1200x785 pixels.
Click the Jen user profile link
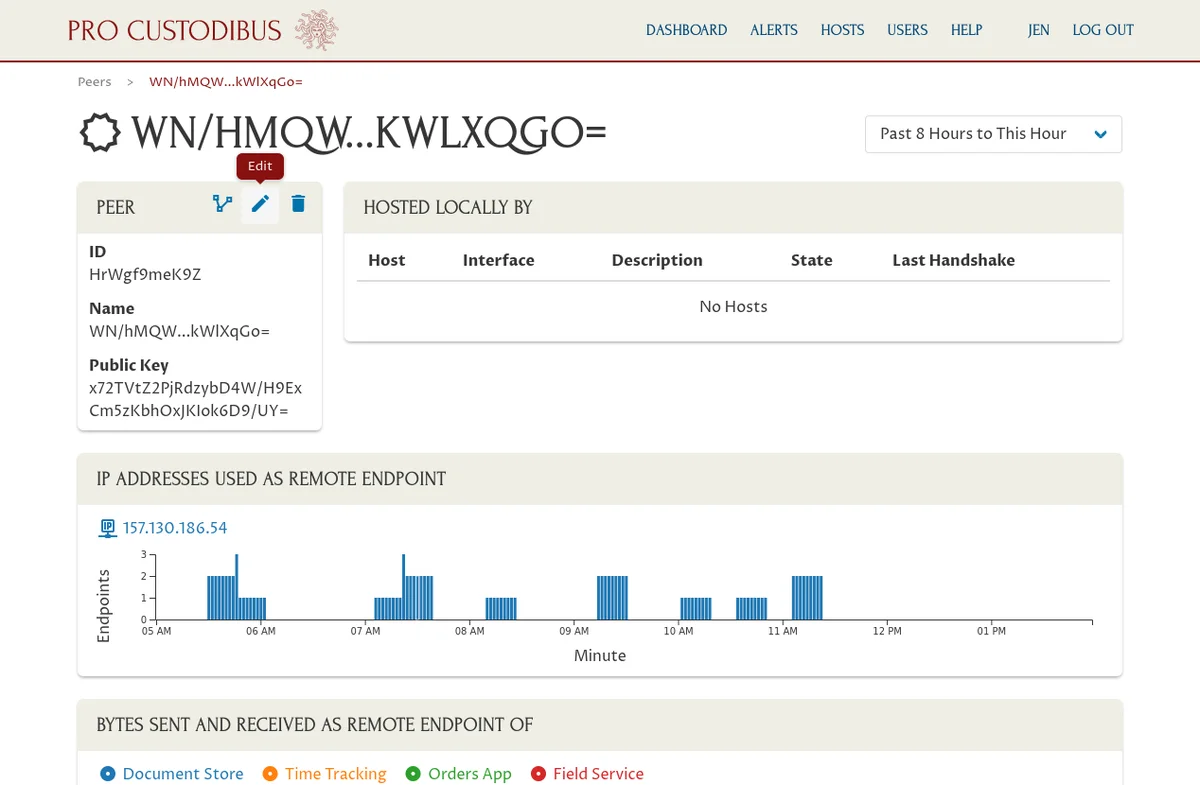click(1038, 30)
